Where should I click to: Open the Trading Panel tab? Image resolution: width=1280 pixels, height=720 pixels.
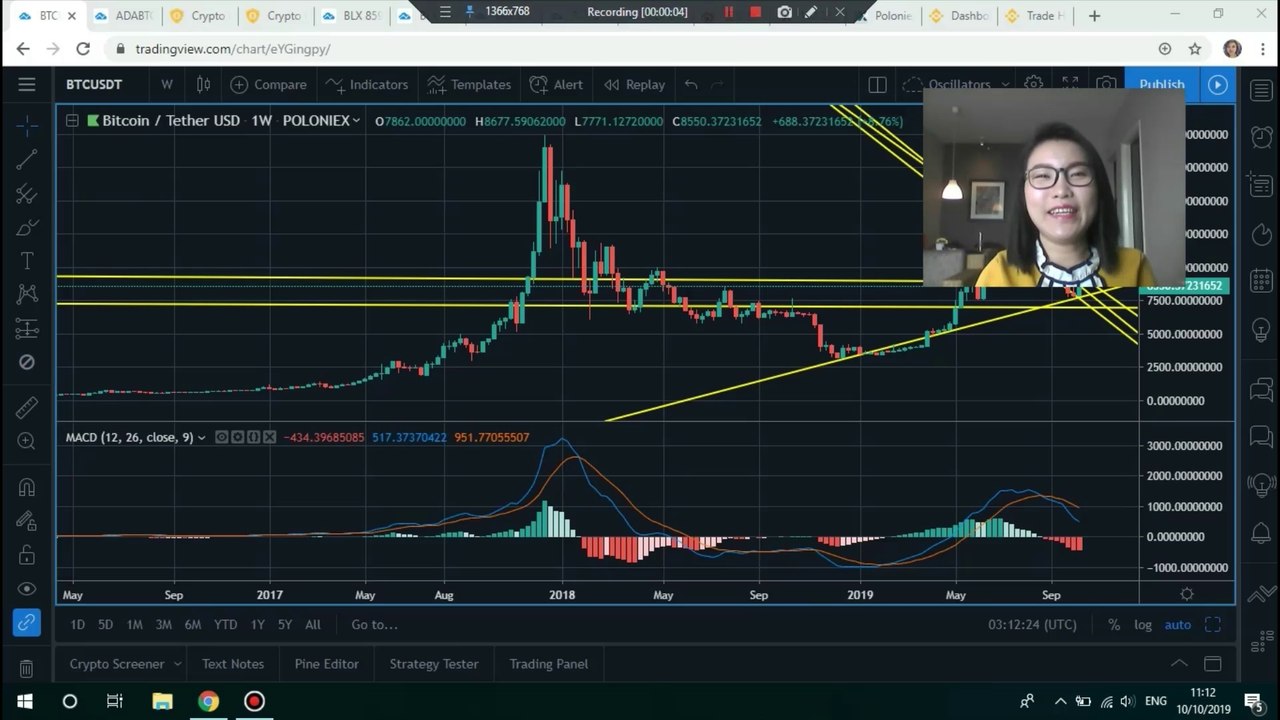(549, 664)
